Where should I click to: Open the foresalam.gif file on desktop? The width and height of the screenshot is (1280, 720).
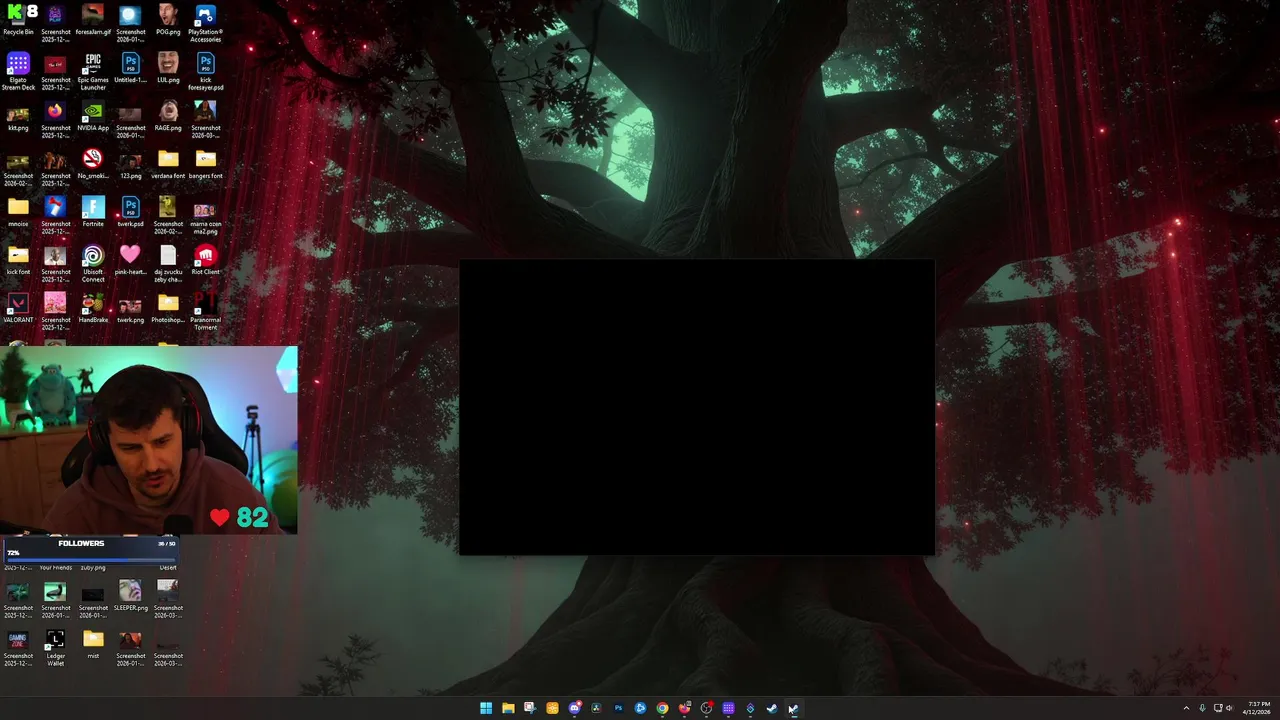point(93,19)
